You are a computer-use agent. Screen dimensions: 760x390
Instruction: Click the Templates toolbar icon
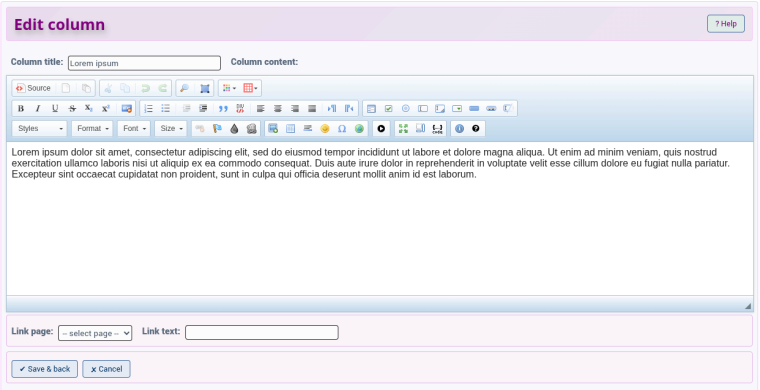tap(86, 88)
